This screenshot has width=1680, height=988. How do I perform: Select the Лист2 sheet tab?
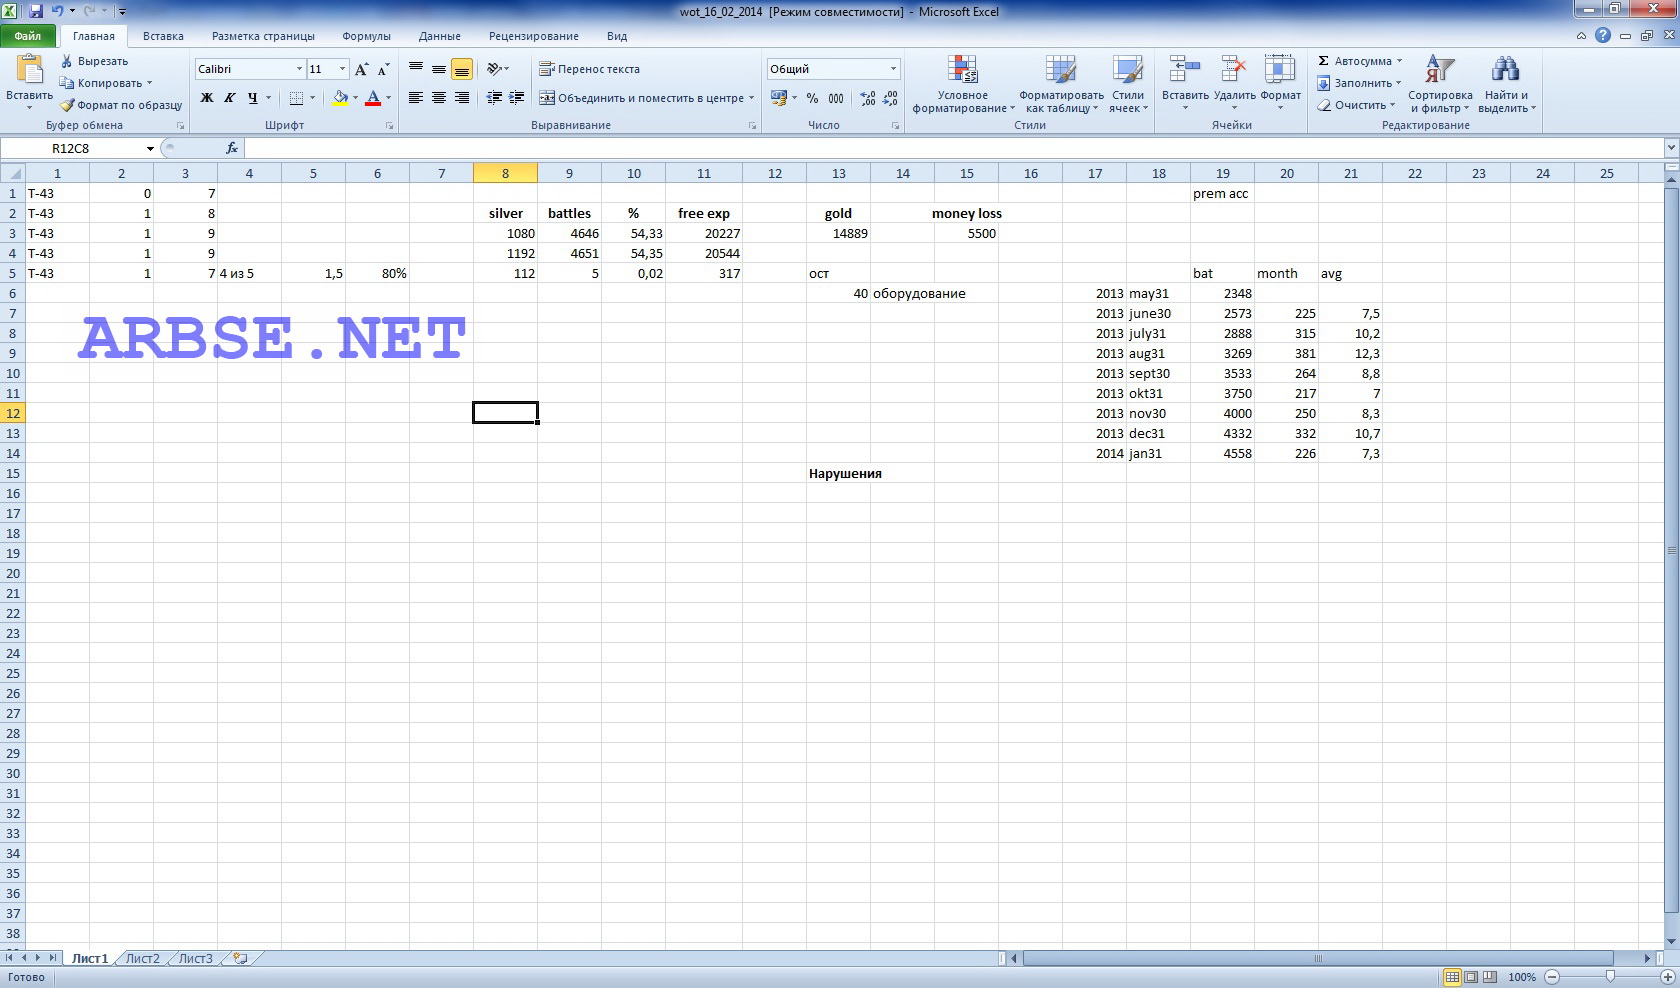coord(142,958)
